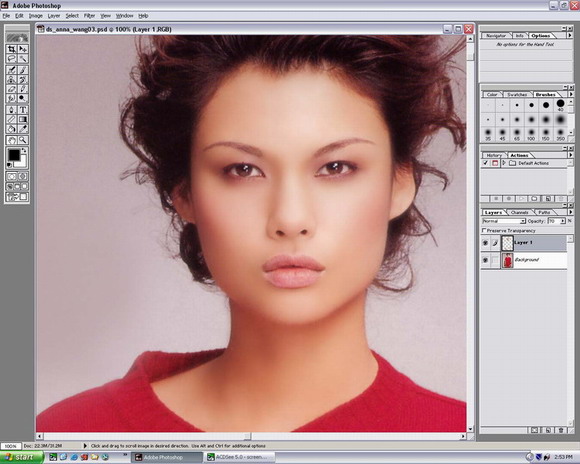Switch to the Paths tab
580x464 pixels.
point(544,212)
